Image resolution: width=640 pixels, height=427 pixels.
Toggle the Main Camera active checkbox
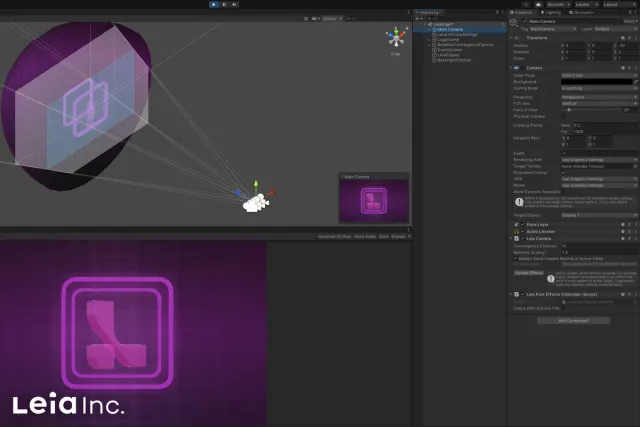coord(524,21)
